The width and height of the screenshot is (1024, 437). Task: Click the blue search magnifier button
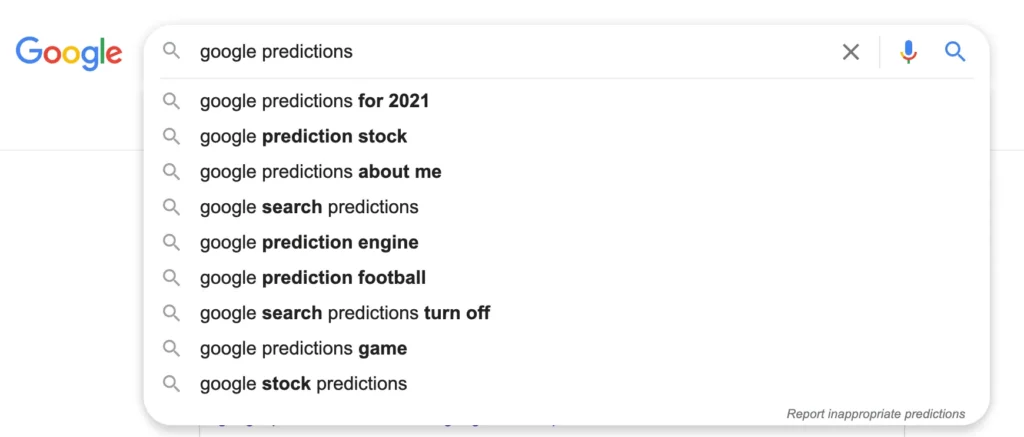pos(955,52)
